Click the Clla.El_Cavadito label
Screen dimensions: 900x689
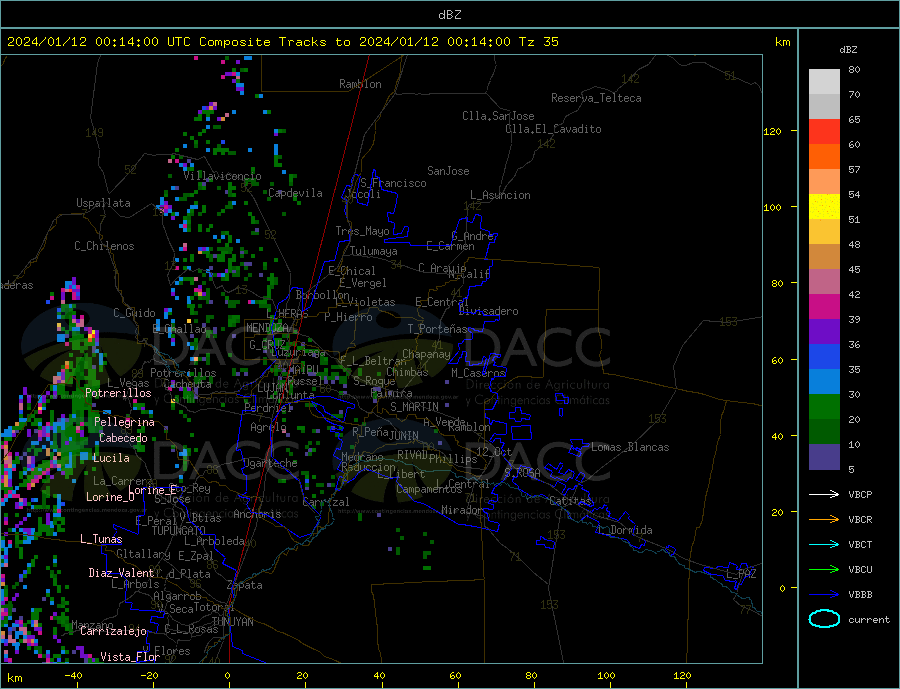pyautogui.click(x=553, y=129)
